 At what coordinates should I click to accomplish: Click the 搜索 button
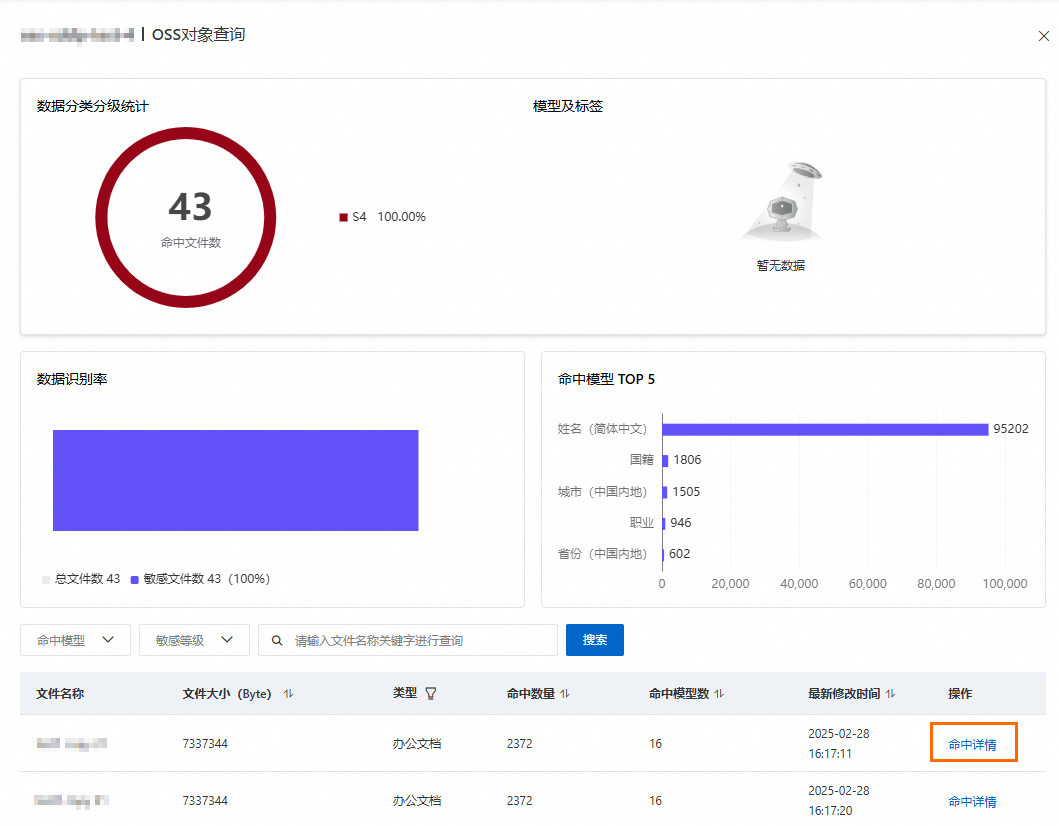coord(595,641)
